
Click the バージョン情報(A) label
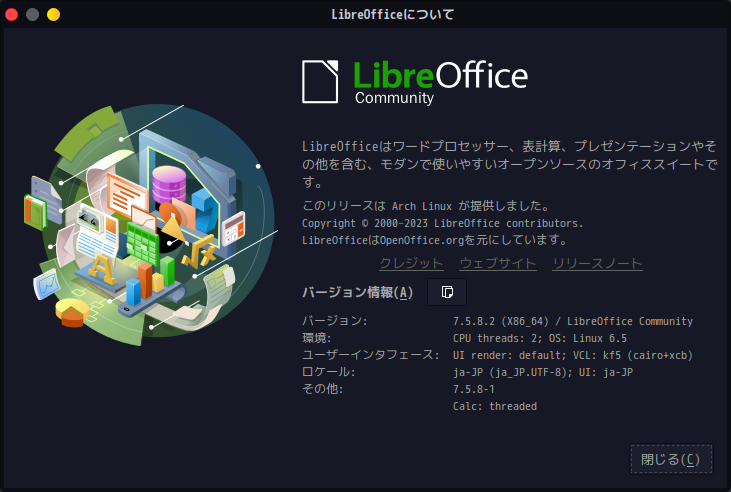pos(358,292)
